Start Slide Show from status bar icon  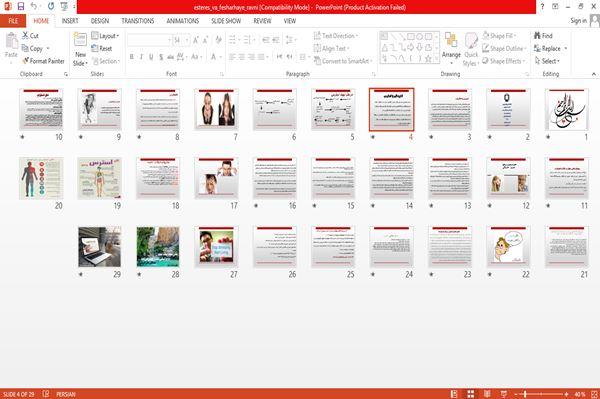coord(504,394)
